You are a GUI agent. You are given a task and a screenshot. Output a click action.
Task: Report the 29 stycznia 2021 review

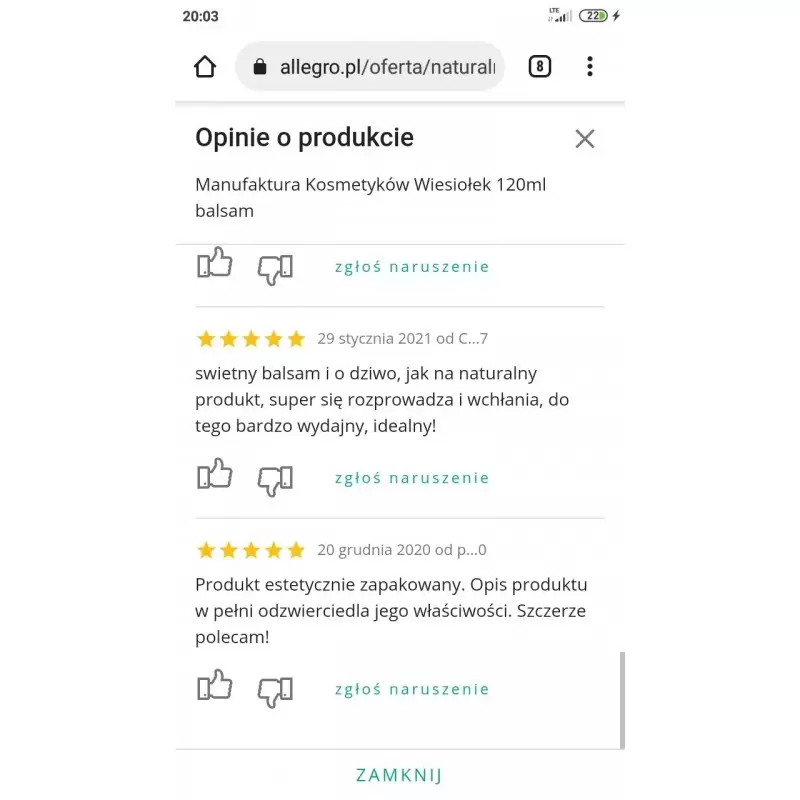click(x=412, y=478)
